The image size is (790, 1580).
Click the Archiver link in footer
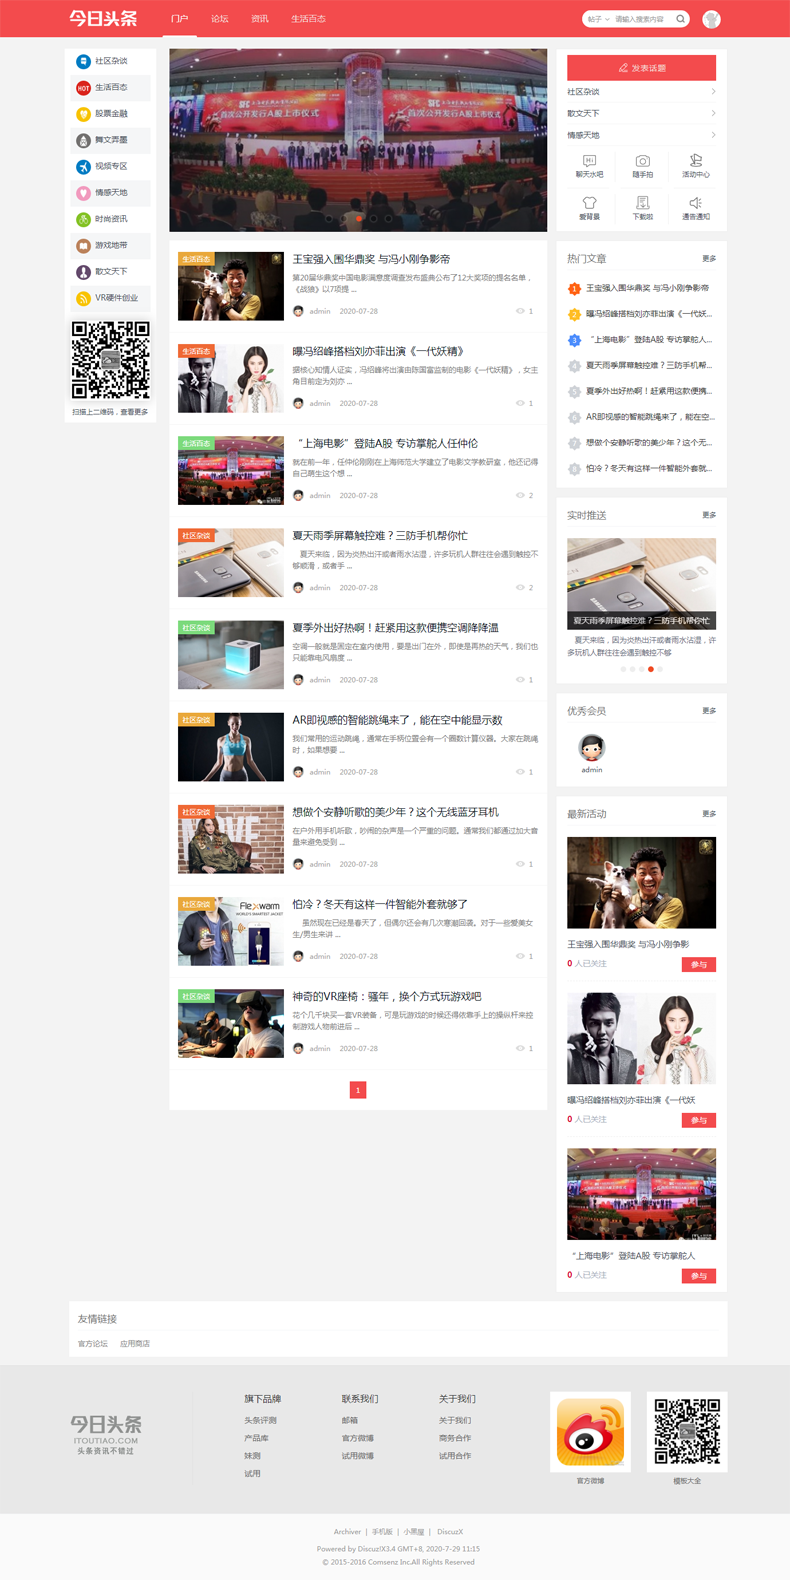click(347, 1532)
